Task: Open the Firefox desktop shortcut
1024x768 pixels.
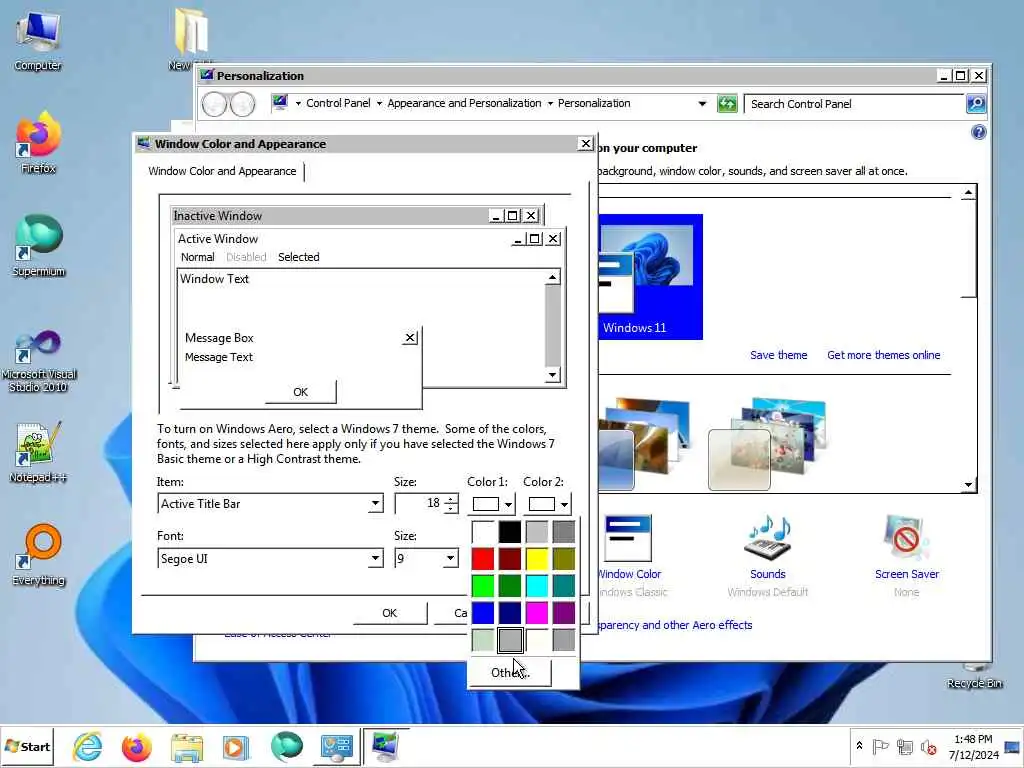Action: point(38,143)
